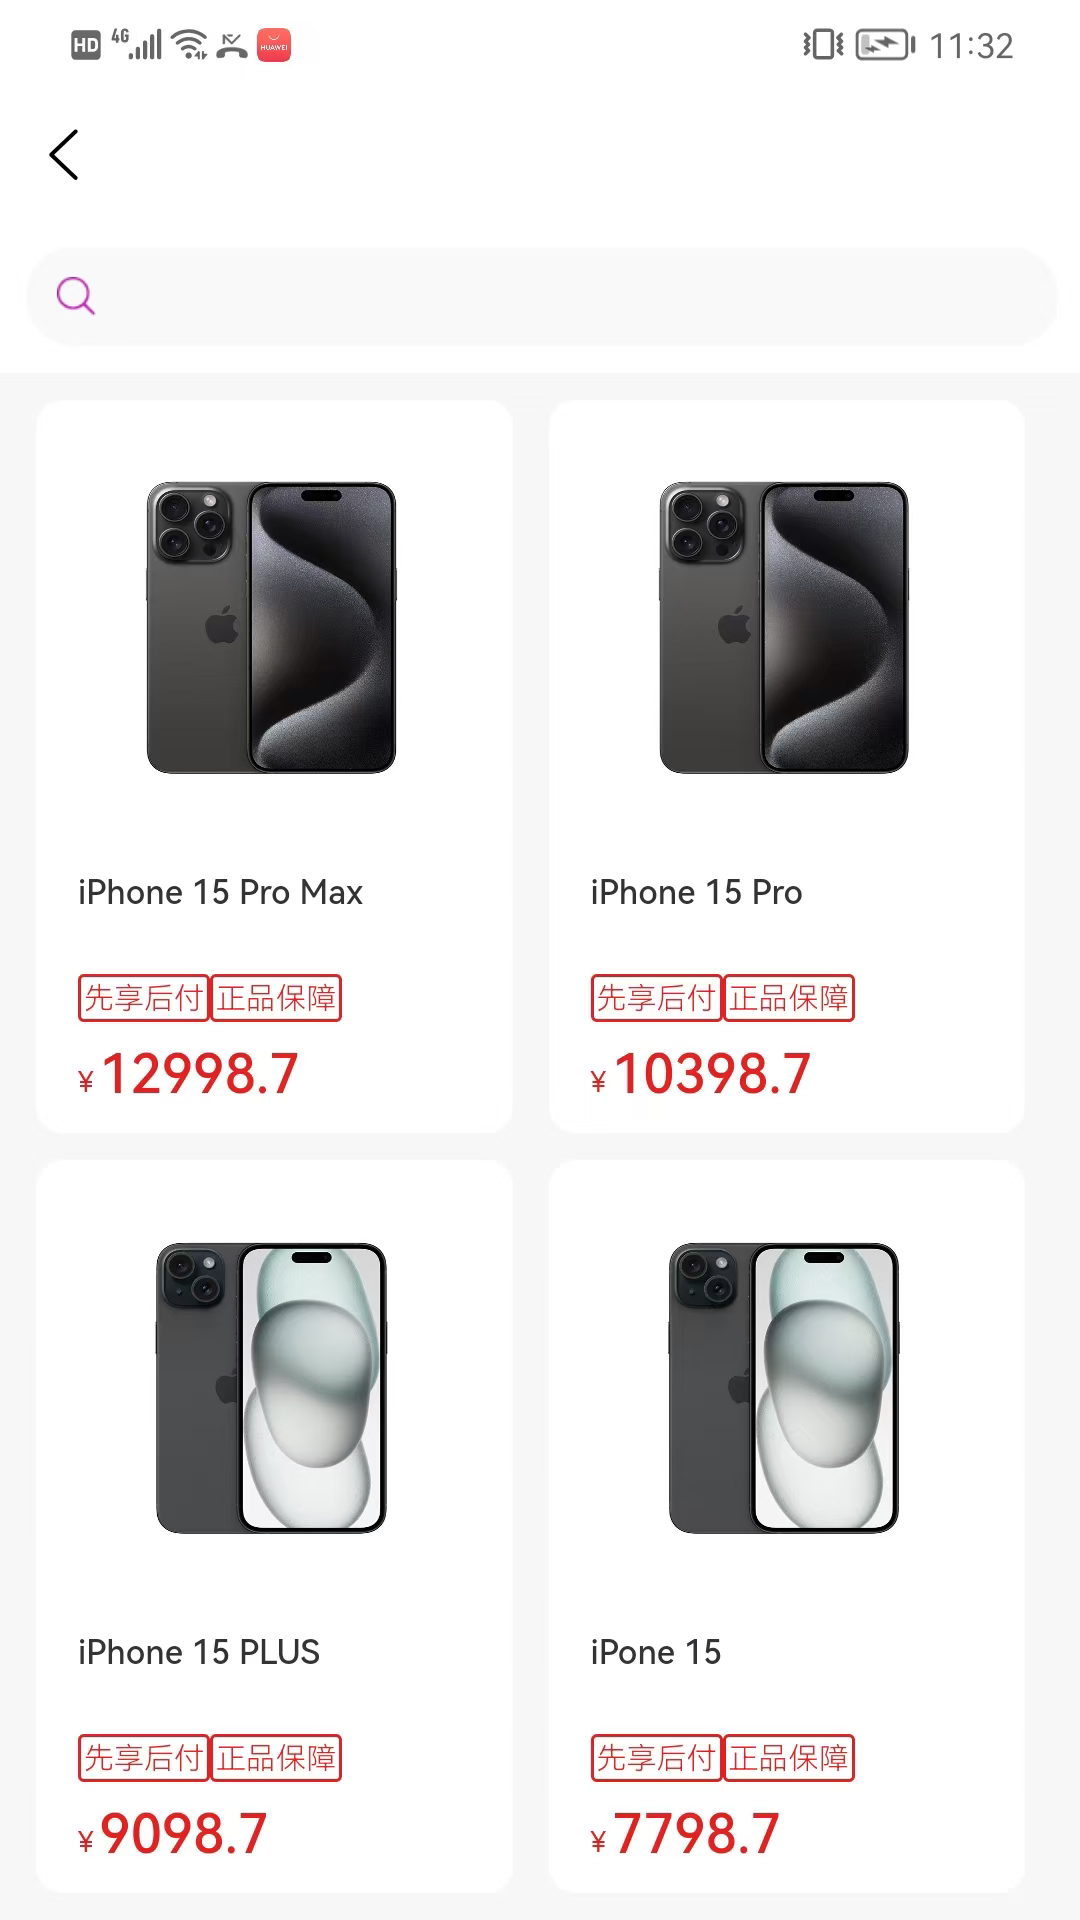
Task: Tap the purple search magnifier icon
Action: (x=76, y=296)
